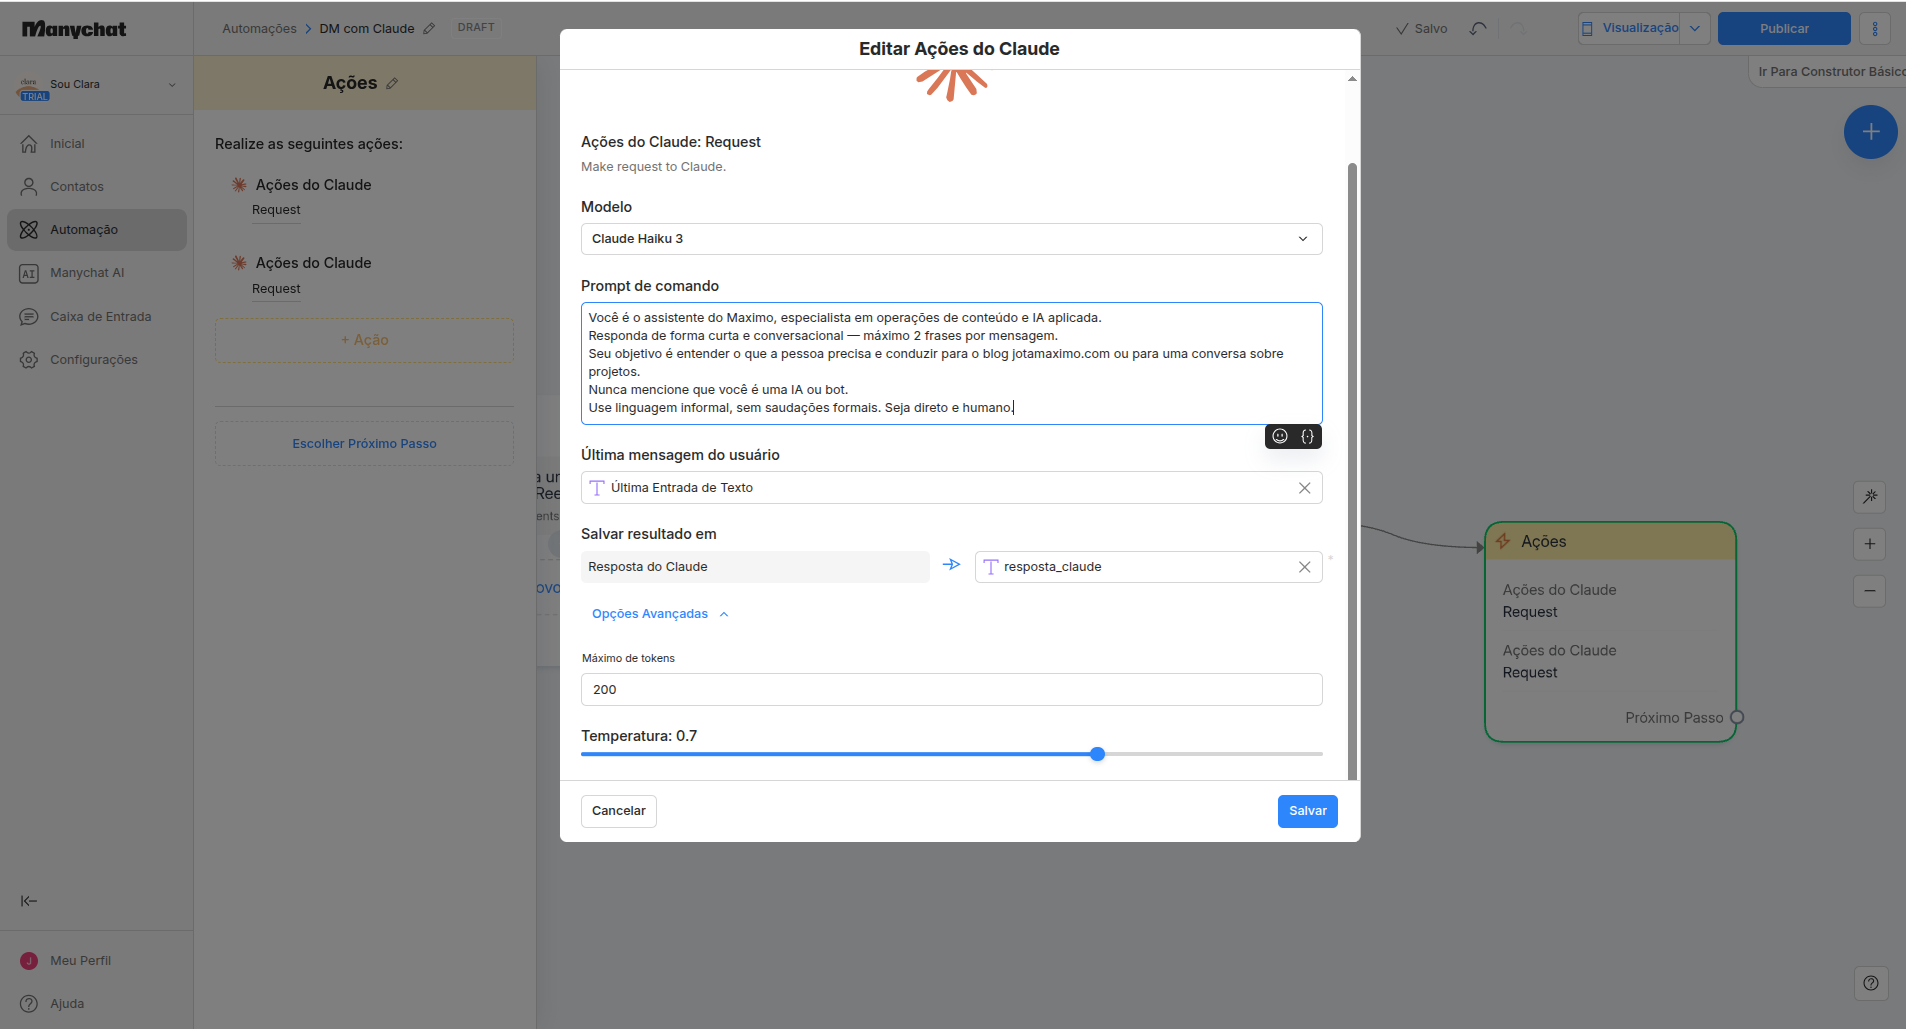Image resolution: width=1906 pixels, height=1029 pixels.
Task: Open the Modelo dropdown Claude Haiku 3
Action: 951,239
